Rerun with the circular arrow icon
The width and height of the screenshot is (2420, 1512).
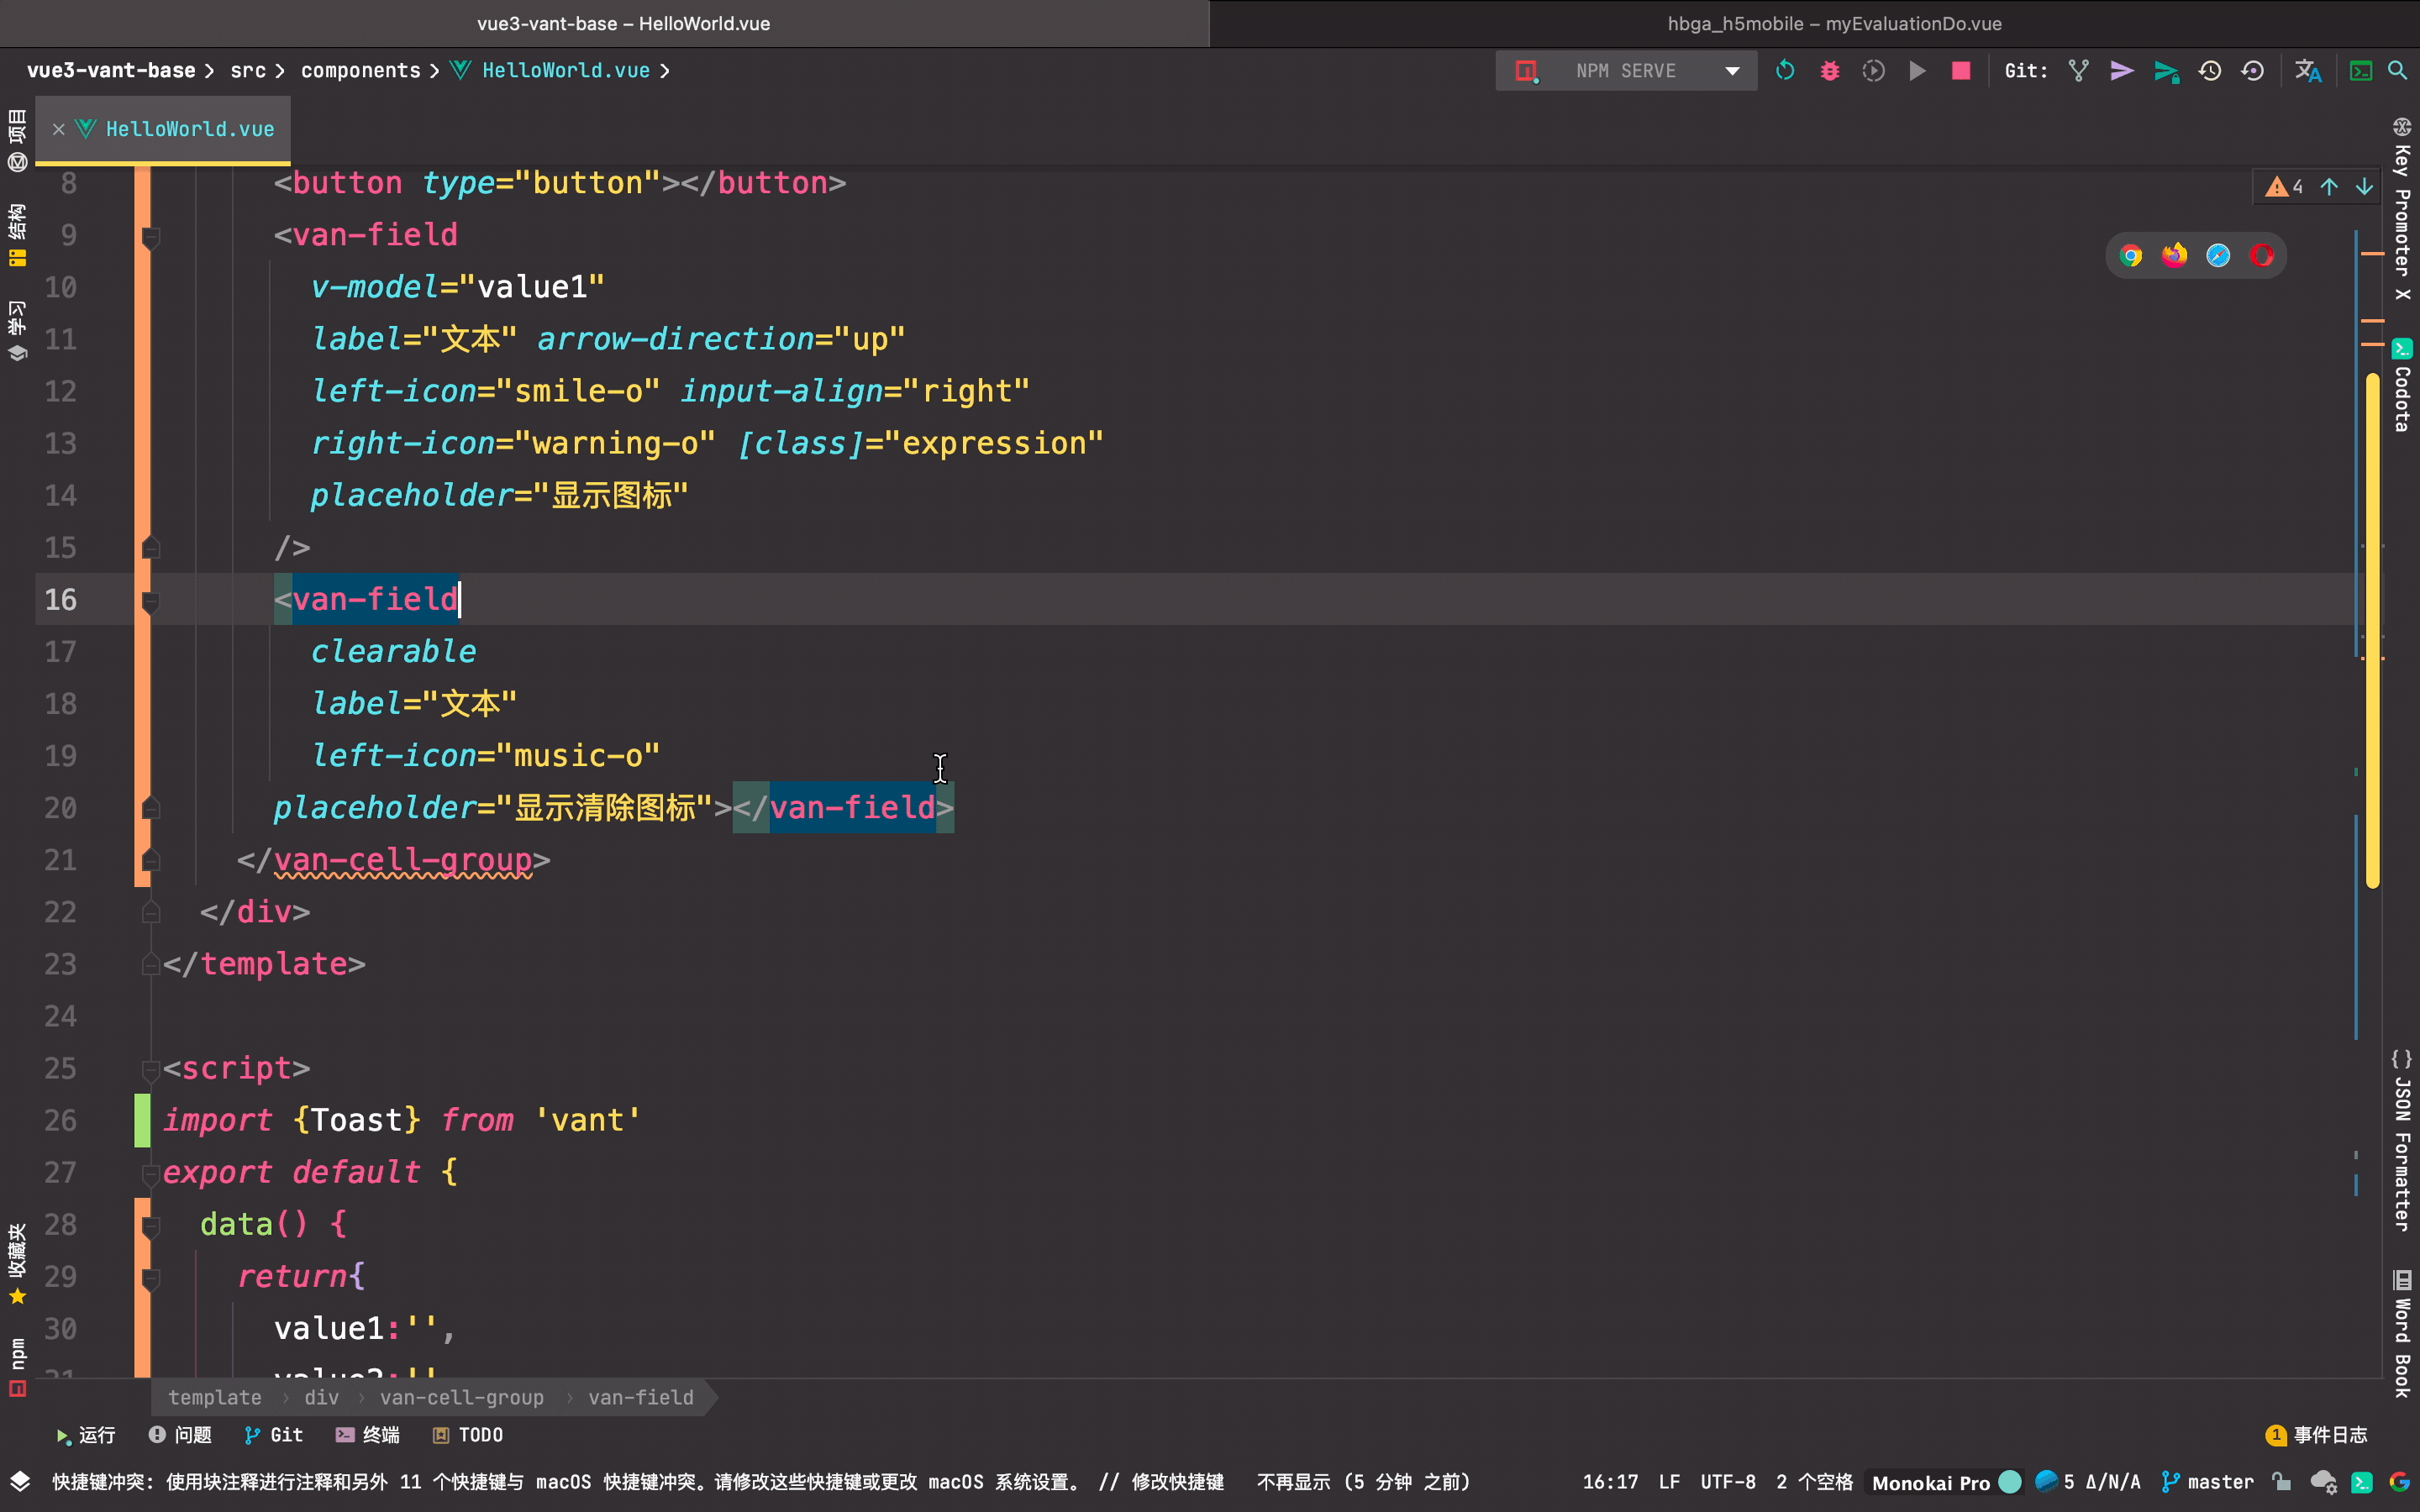1785,71
